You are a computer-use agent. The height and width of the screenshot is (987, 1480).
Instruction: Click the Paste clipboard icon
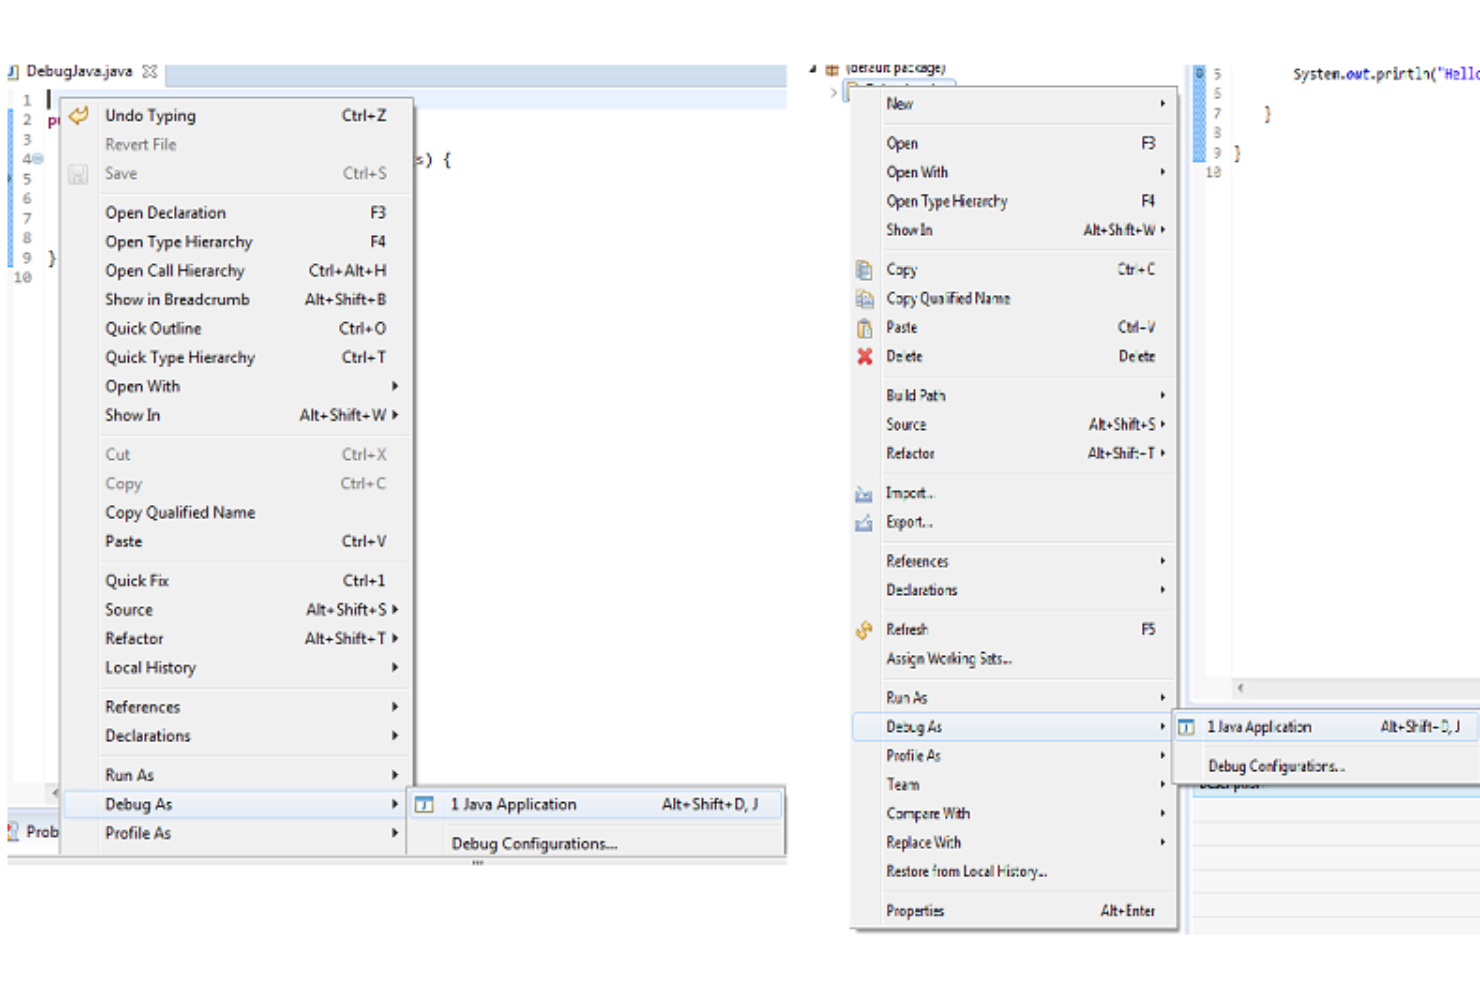[863, 327]
